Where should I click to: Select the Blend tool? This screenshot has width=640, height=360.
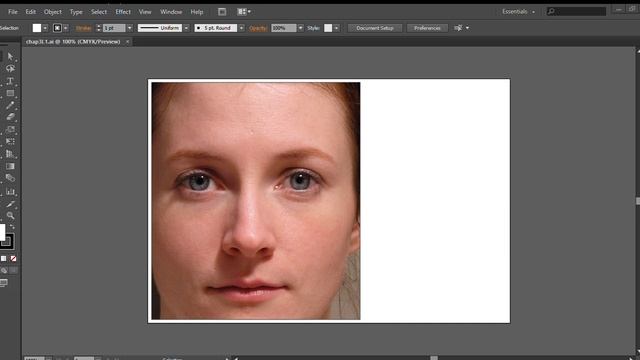pos(10,178)
